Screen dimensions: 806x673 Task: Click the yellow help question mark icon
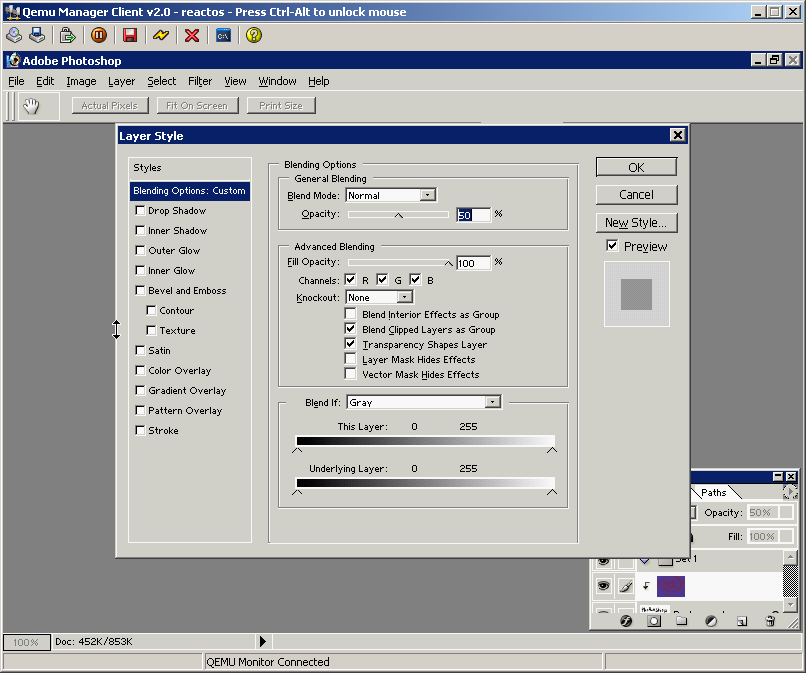[x=254, y=35]
